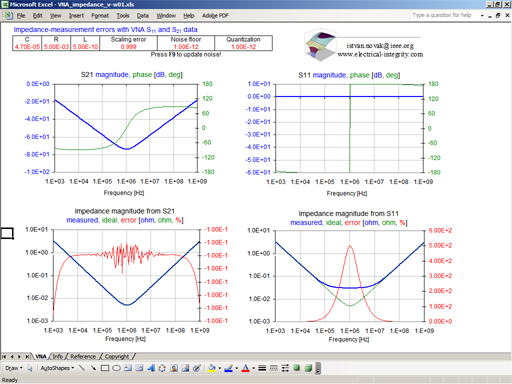Apply the Fill Color bucket icon

point(212,368)
